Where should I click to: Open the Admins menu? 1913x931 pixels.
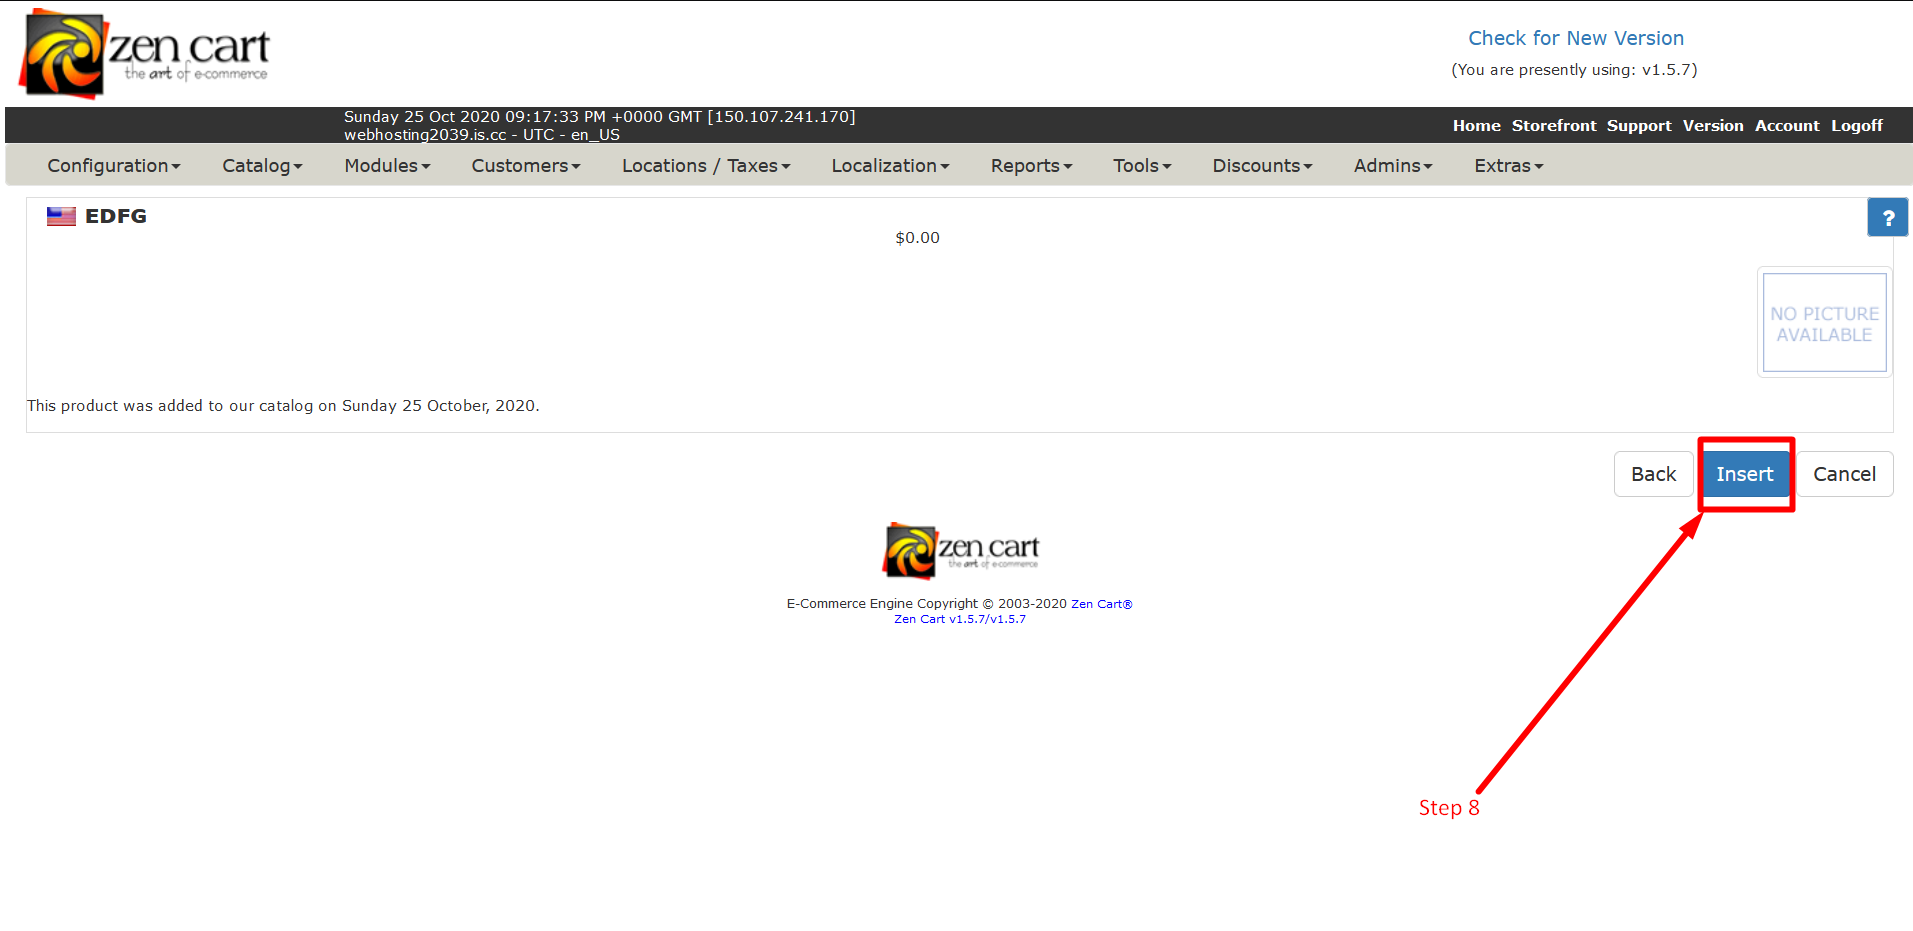1393,166
